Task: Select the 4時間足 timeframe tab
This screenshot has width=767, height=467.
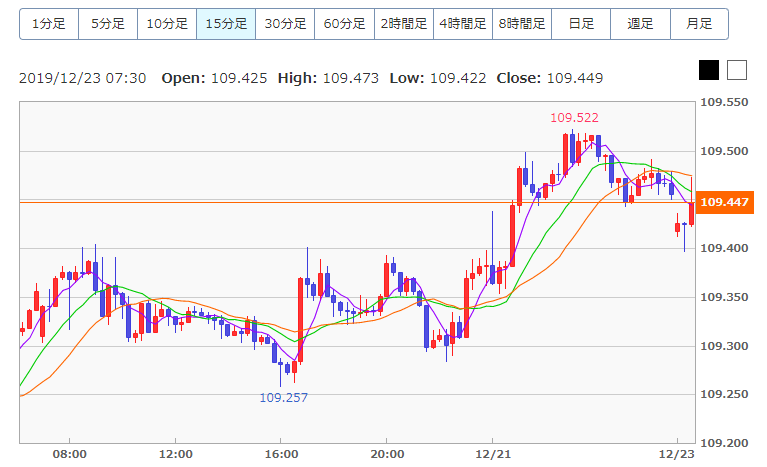Action: click(x=463, y=24)
